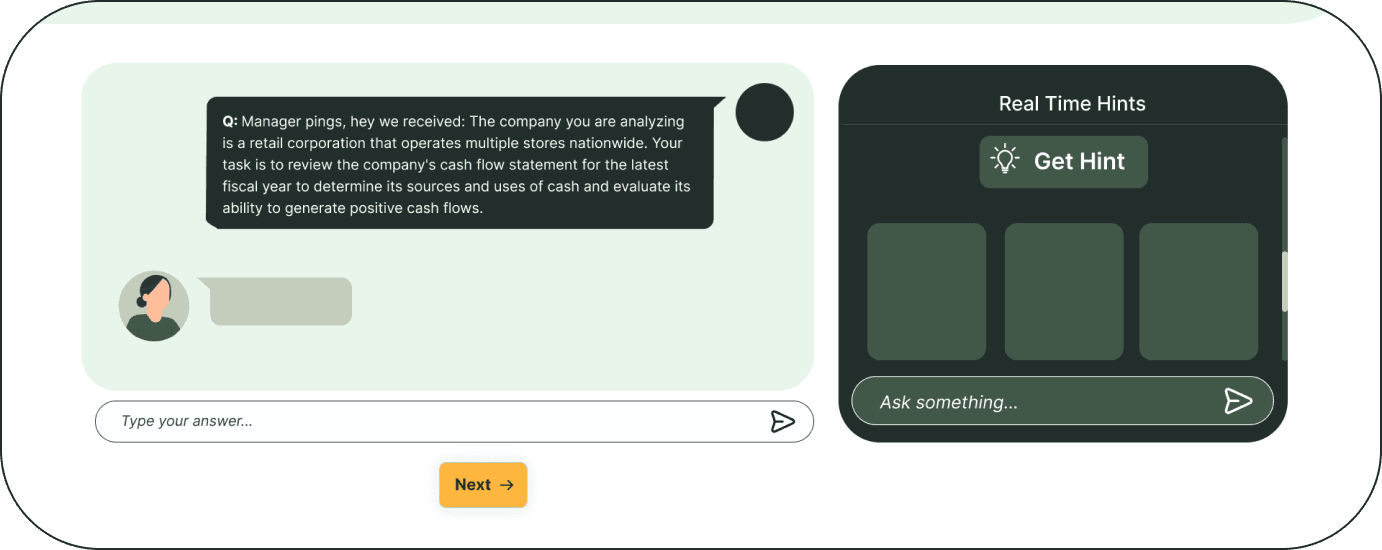The image size is (1382, 550).
Task: Select the middle hint card
Action: (1064, 291)
